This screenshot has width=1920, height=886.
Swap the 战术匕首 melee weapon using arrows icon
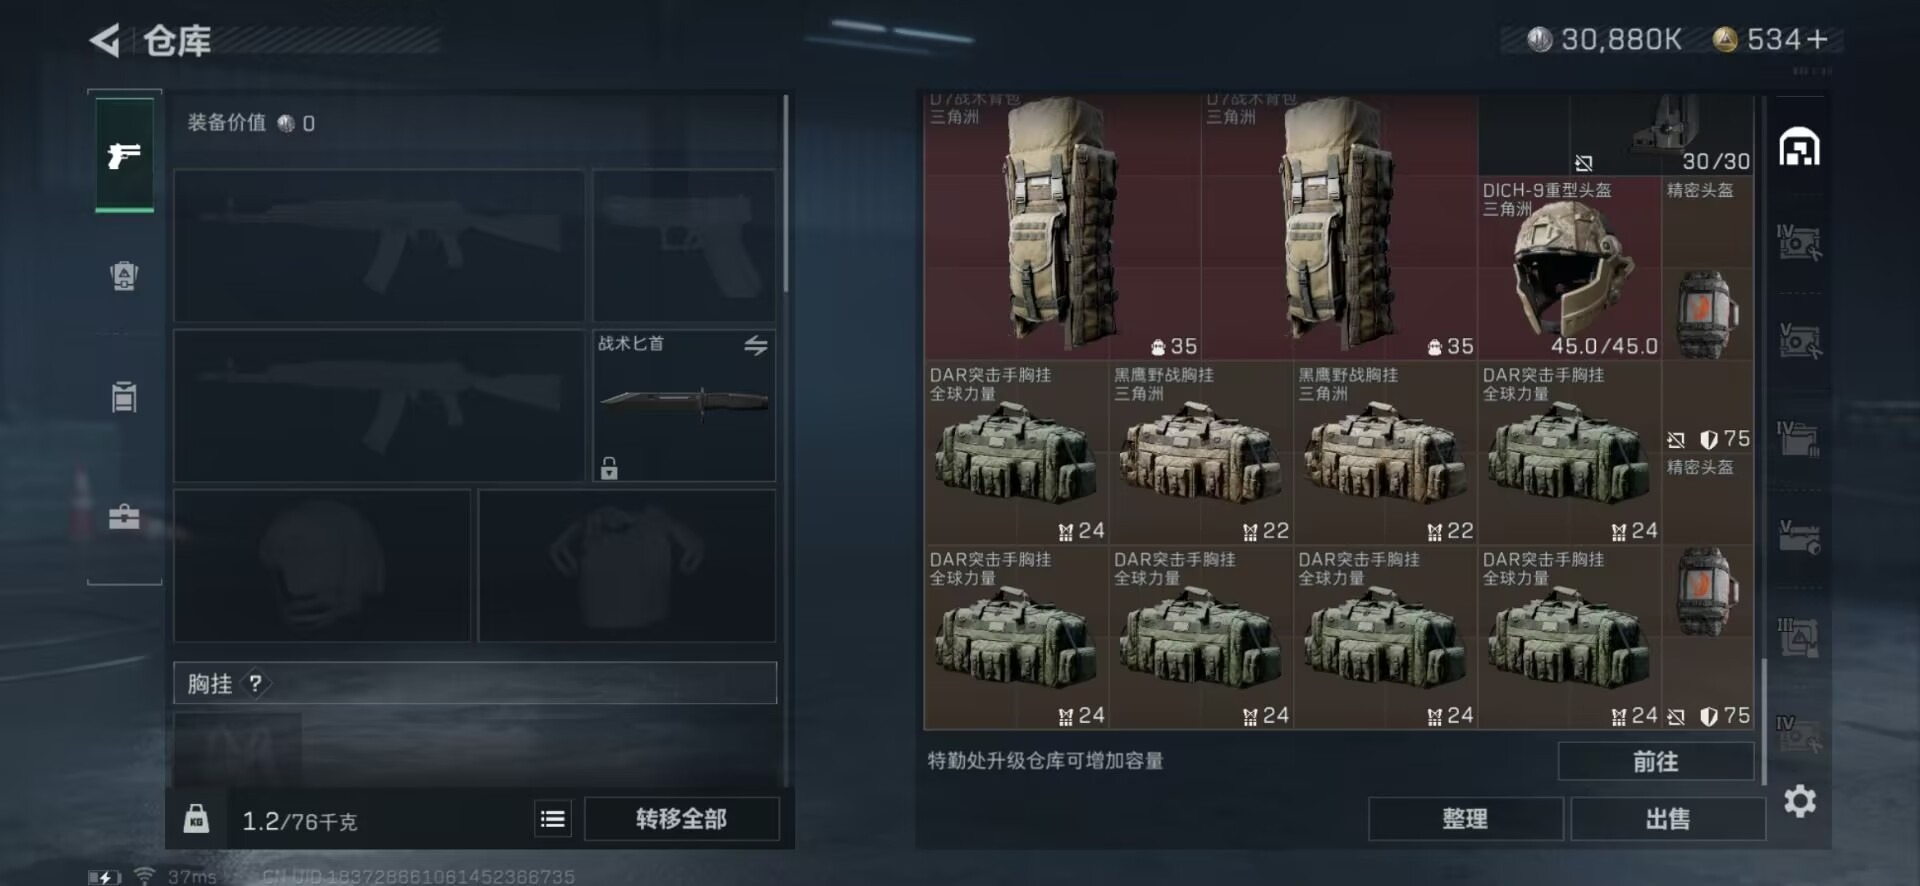click(756, 346)
